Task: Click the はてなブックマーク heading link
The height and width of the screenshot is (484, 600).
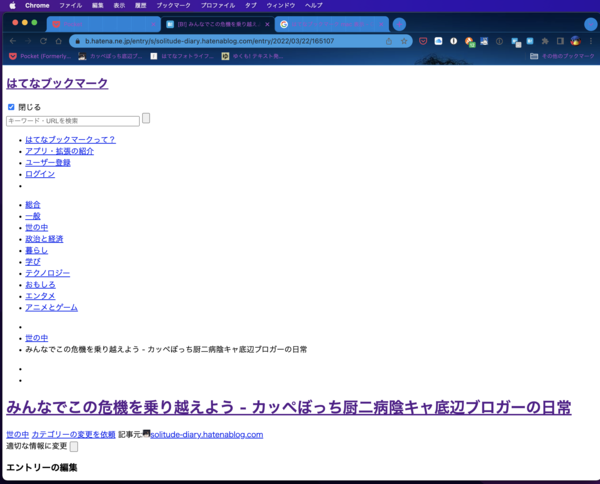Action: 57,83
